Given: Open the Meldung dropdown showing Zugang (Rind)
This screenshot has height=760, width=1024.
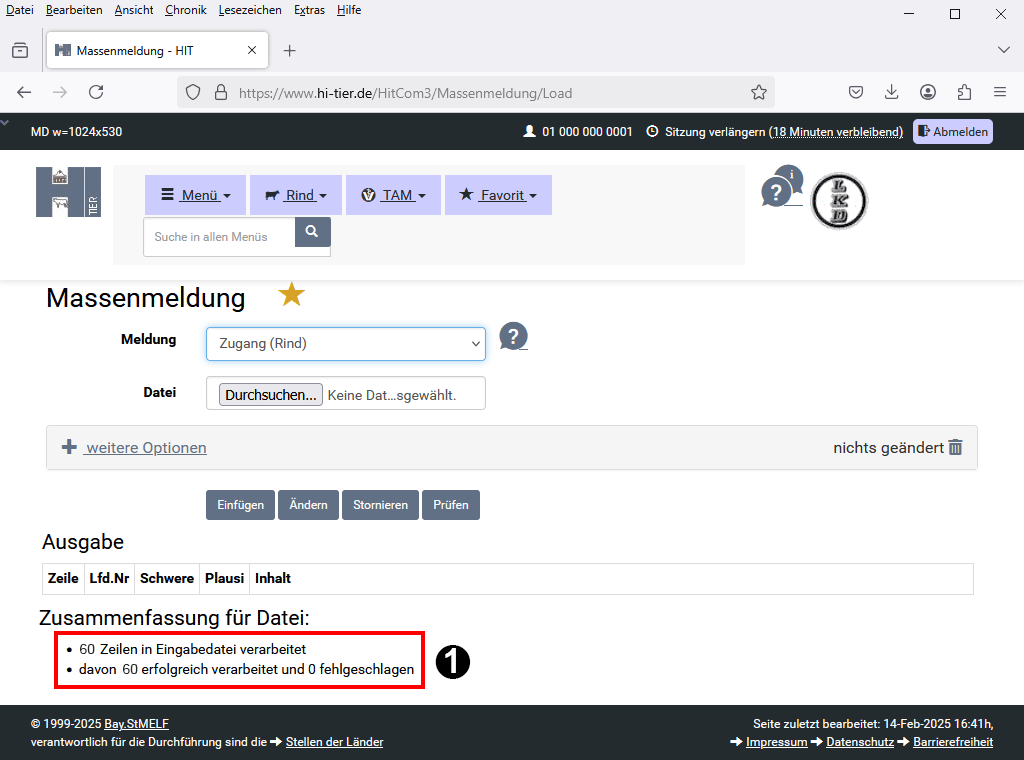Looking at the screenshot, I should (x=345, y=343).
